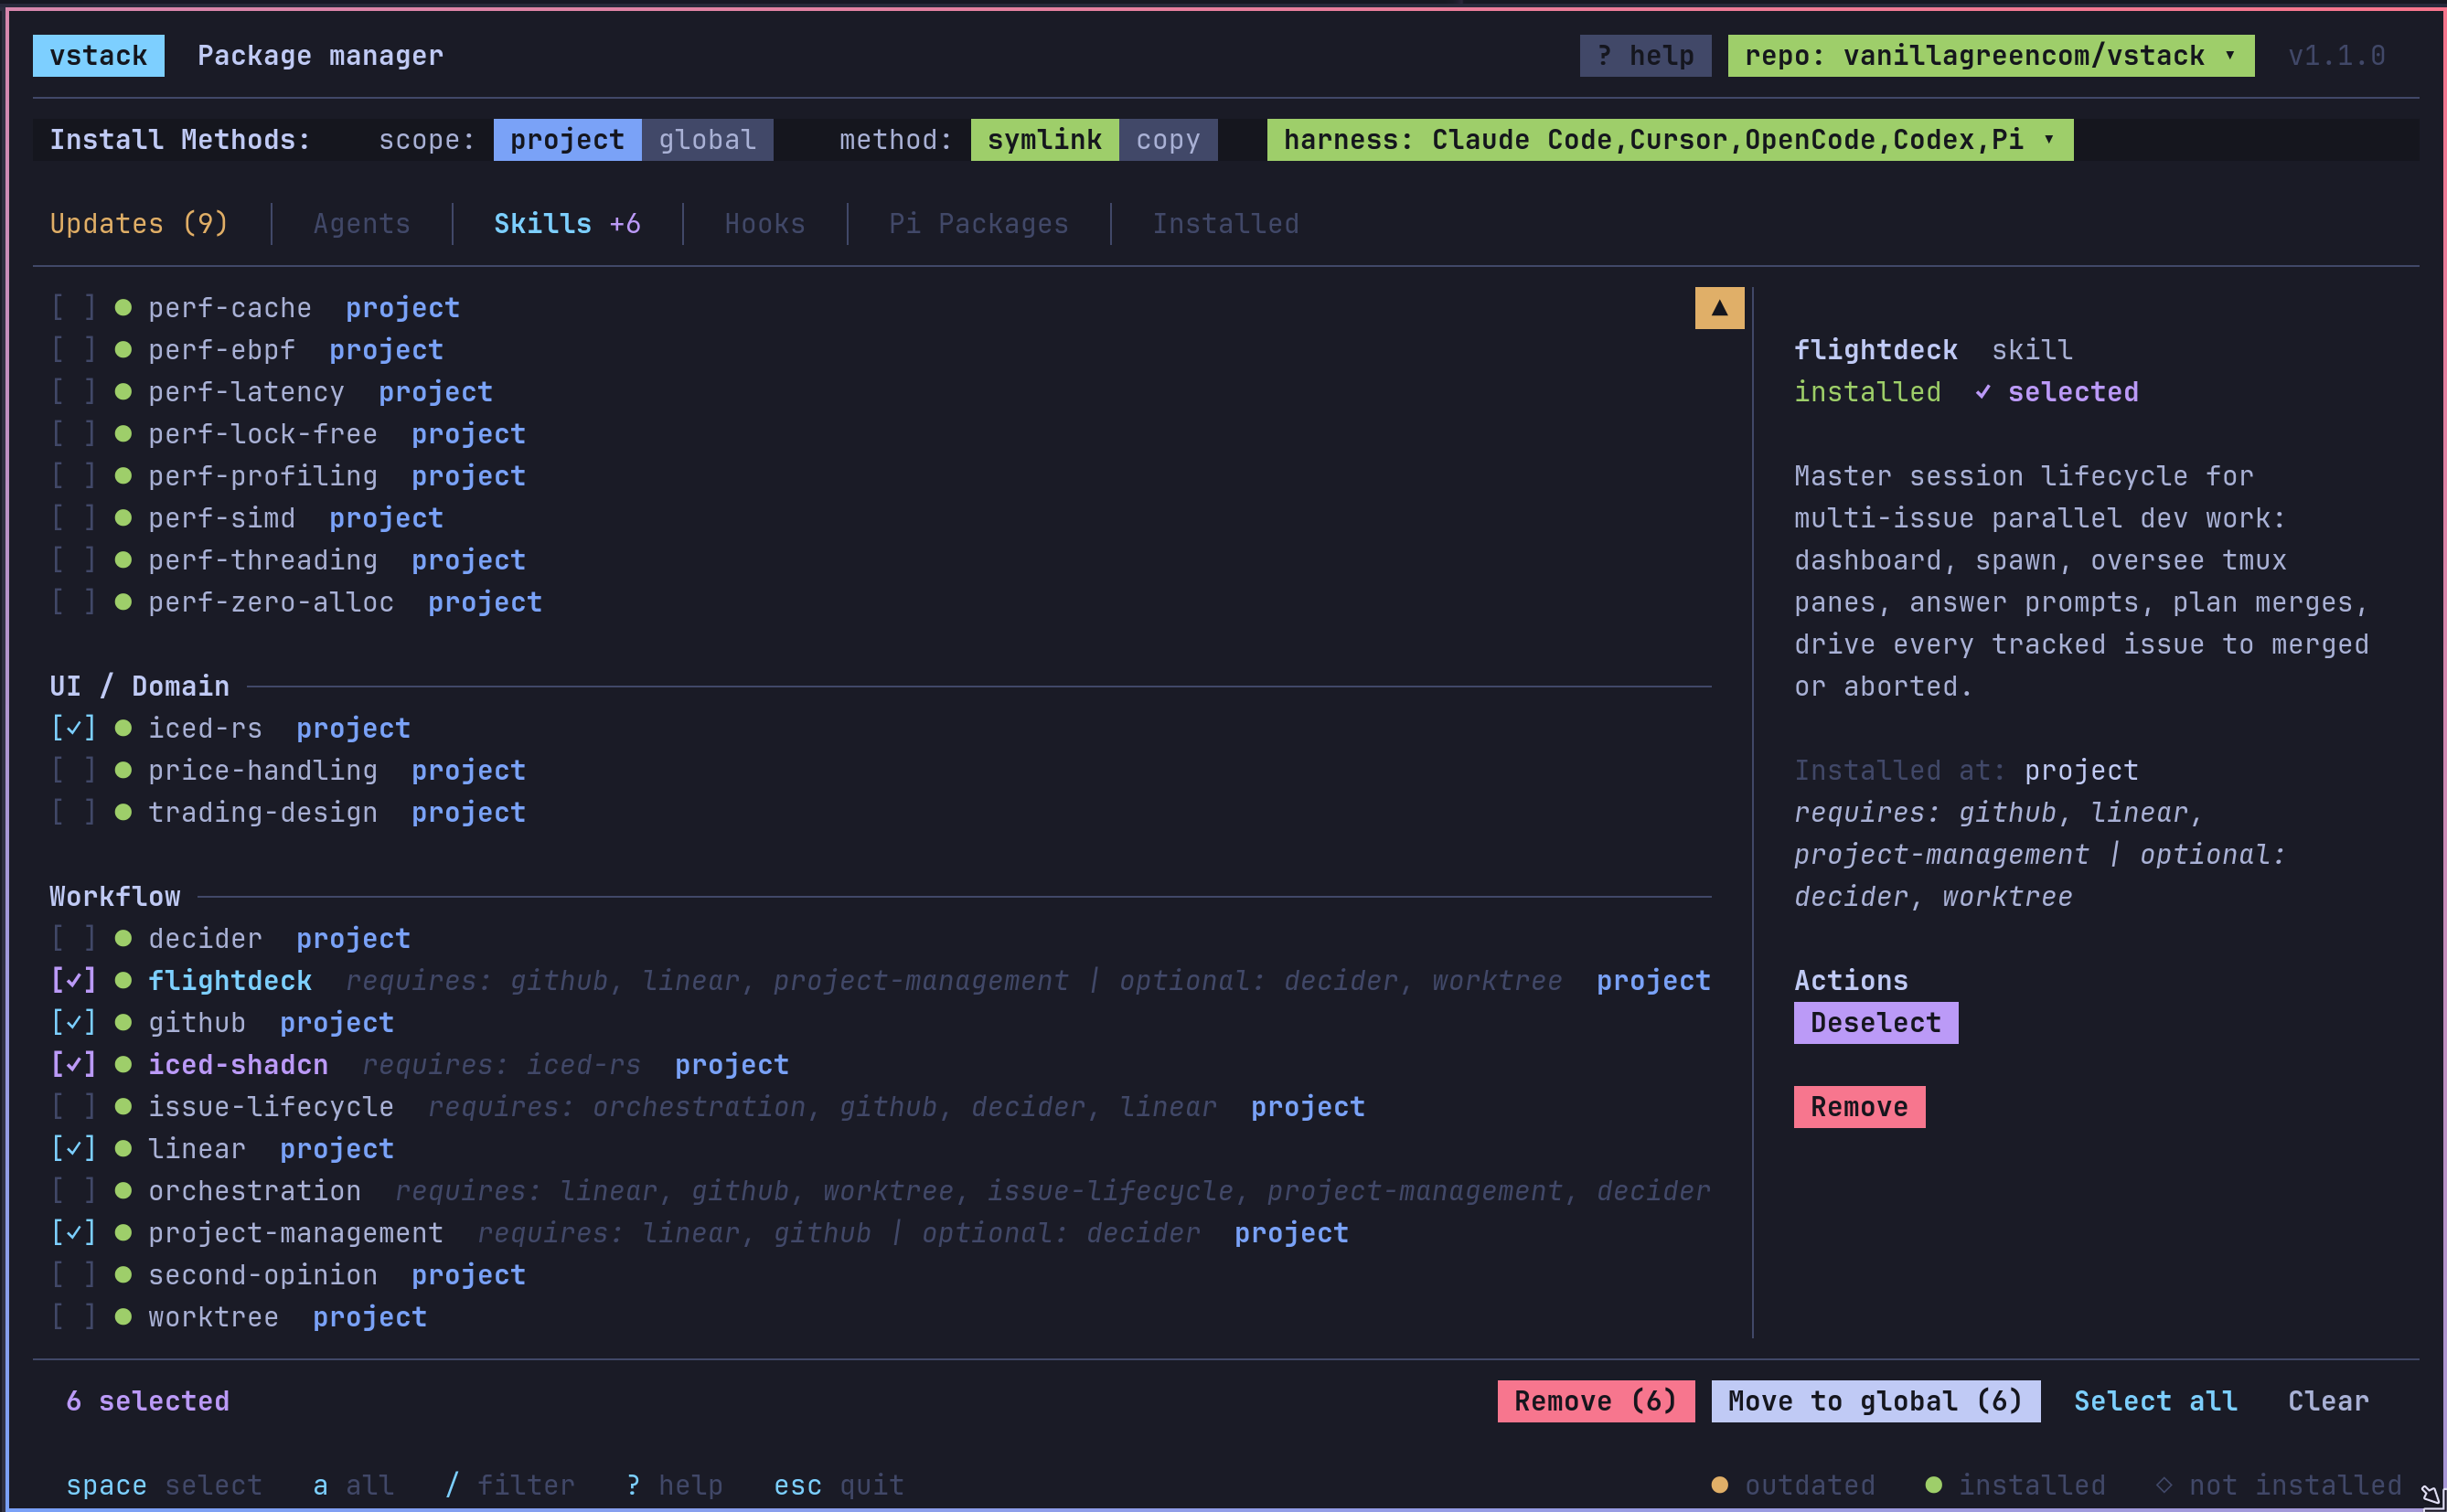Select the perf-latency row
2447x1512 pixels.
(880, 392)
